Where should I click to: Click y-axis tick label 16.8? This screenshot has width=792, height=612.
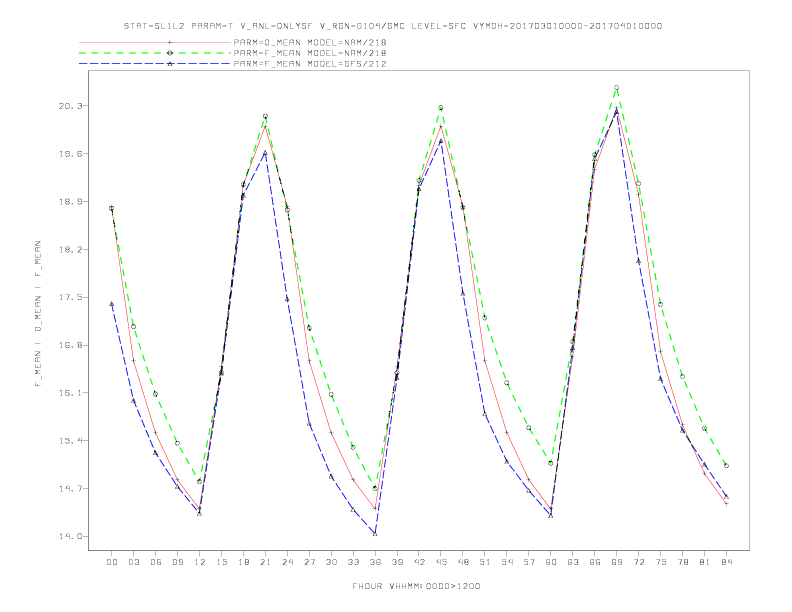(x=70, y=345)
